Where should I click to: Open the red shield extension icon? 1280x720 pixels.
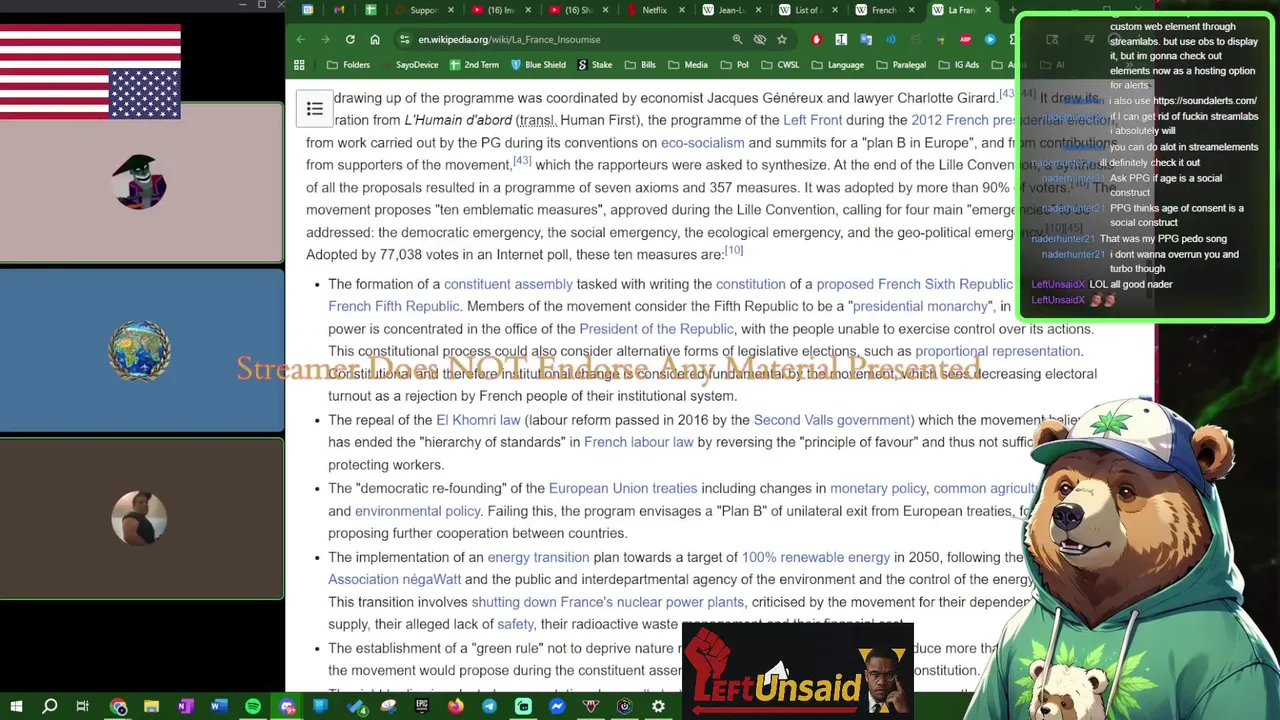click(817, 39)
